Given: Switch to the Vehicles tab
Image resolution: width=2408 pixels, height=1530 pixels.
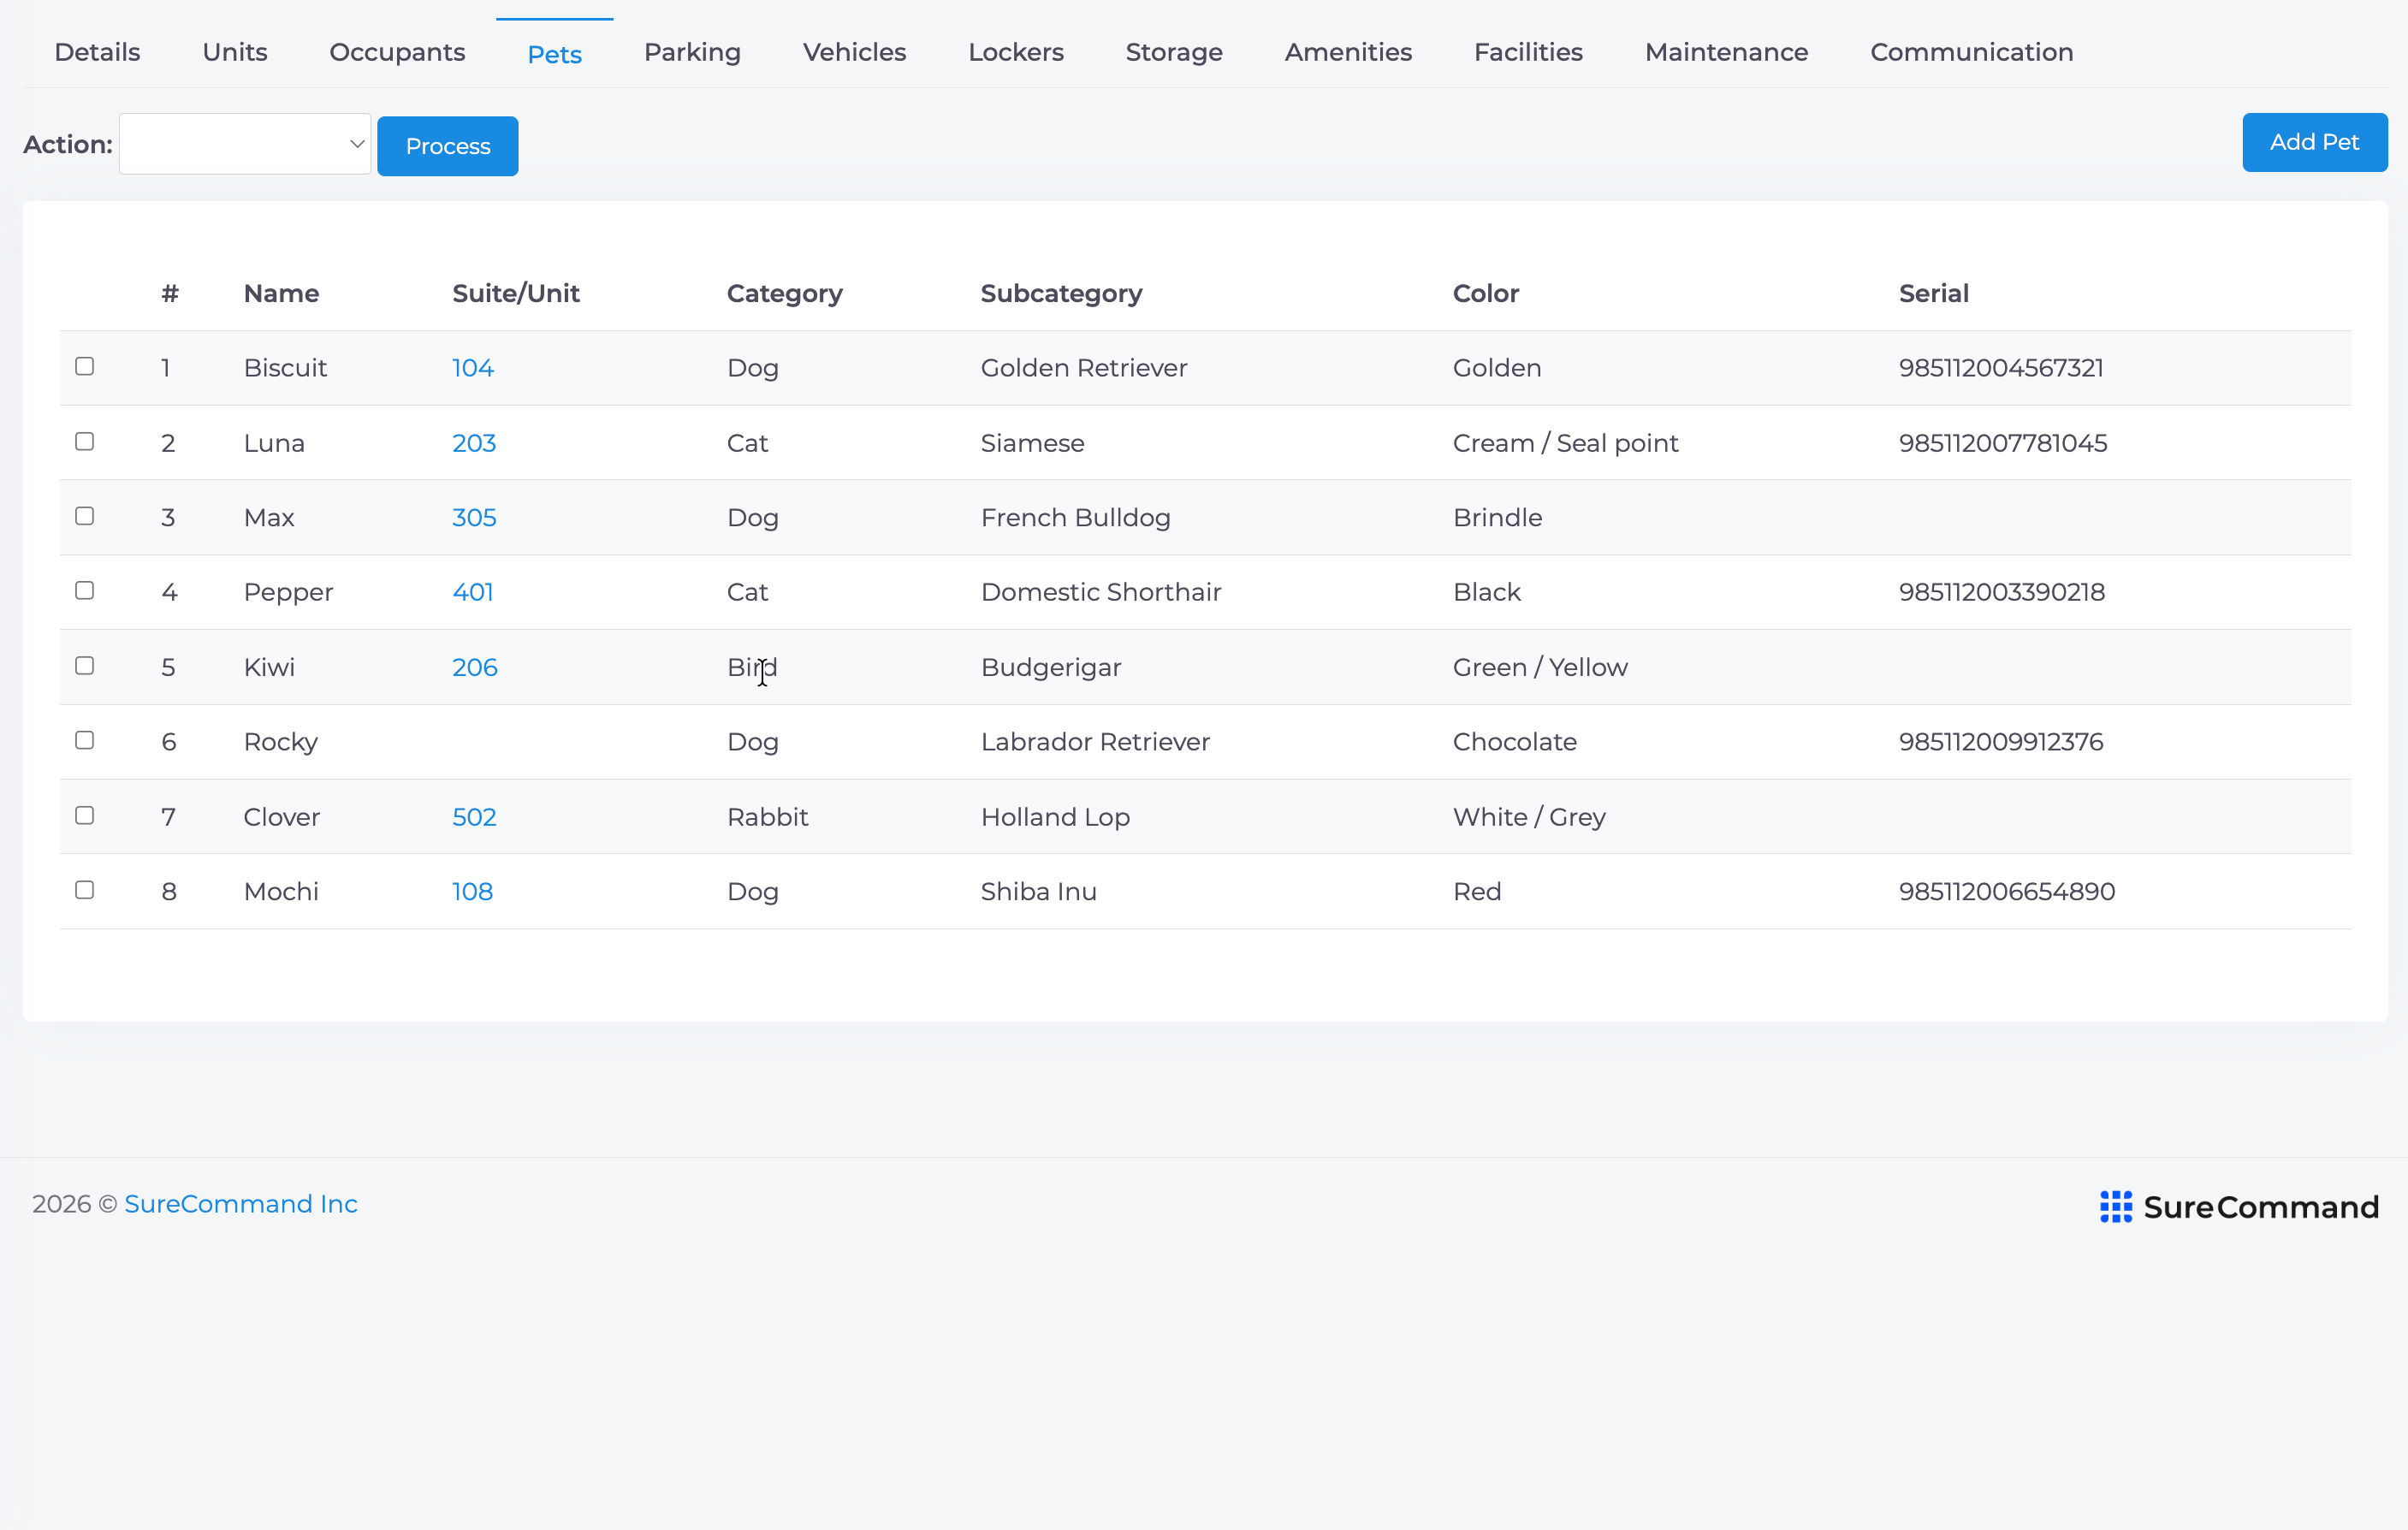Looking at the screenshot, I should (854, 52).
